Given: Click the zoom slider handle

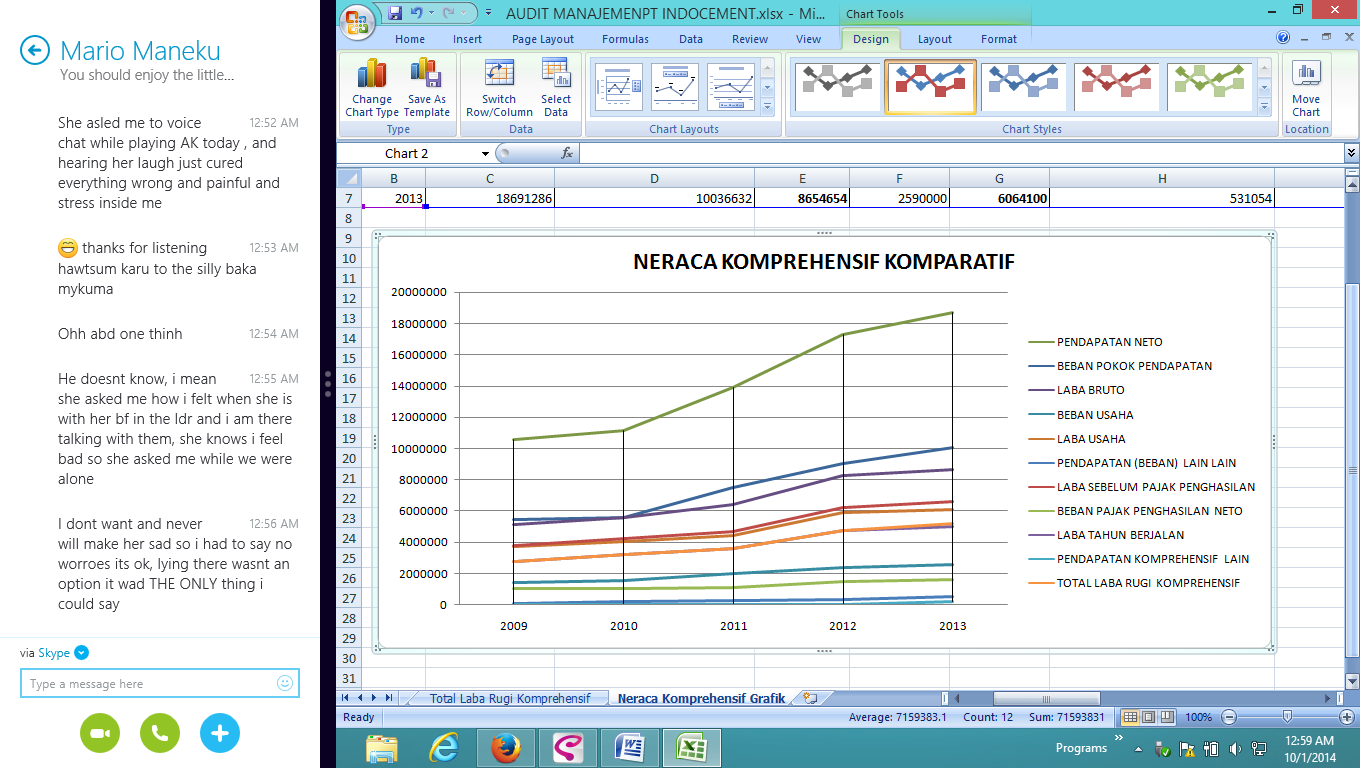Looking at the screenshot, I should [x=1287, y=717].
